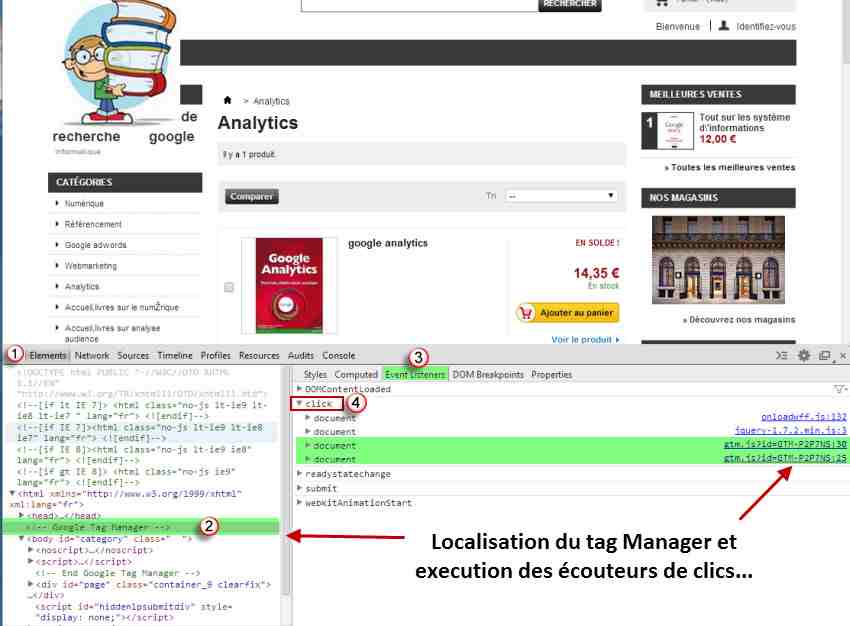850x626 pixels.
Task: Open Google adwords category
Action: (x=95, y=245)
